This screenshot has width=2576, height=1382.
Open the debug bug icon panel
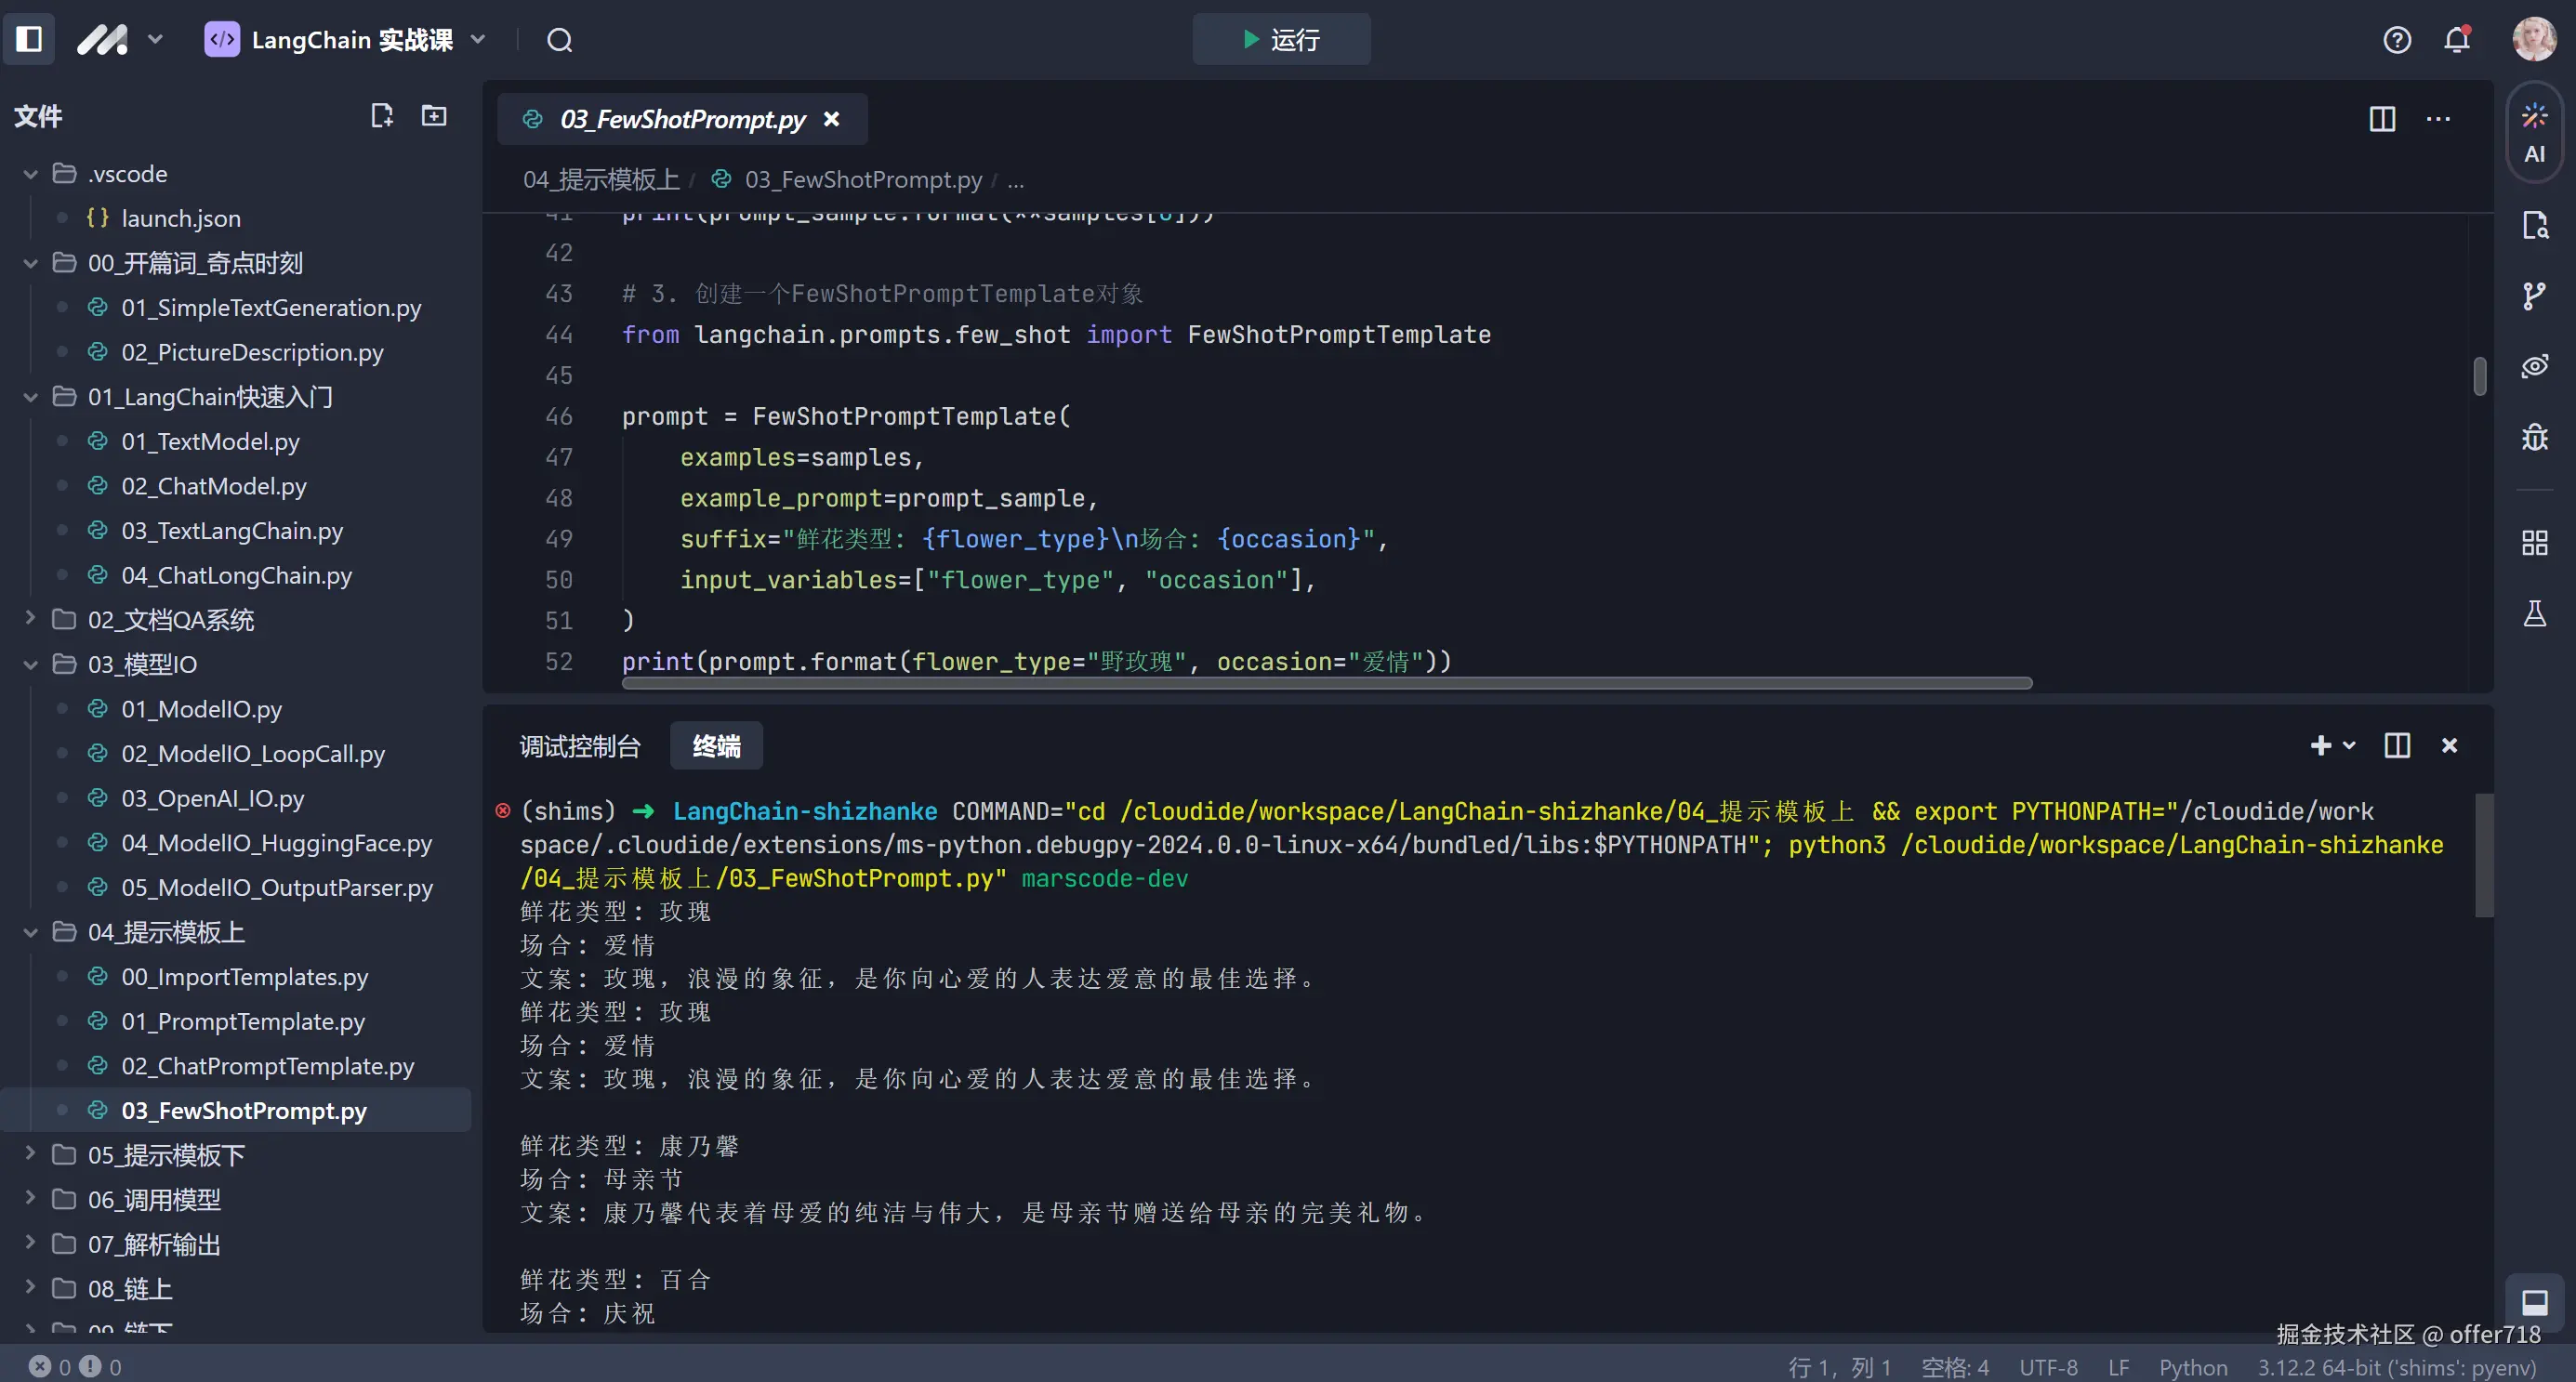pos(2533,437)
